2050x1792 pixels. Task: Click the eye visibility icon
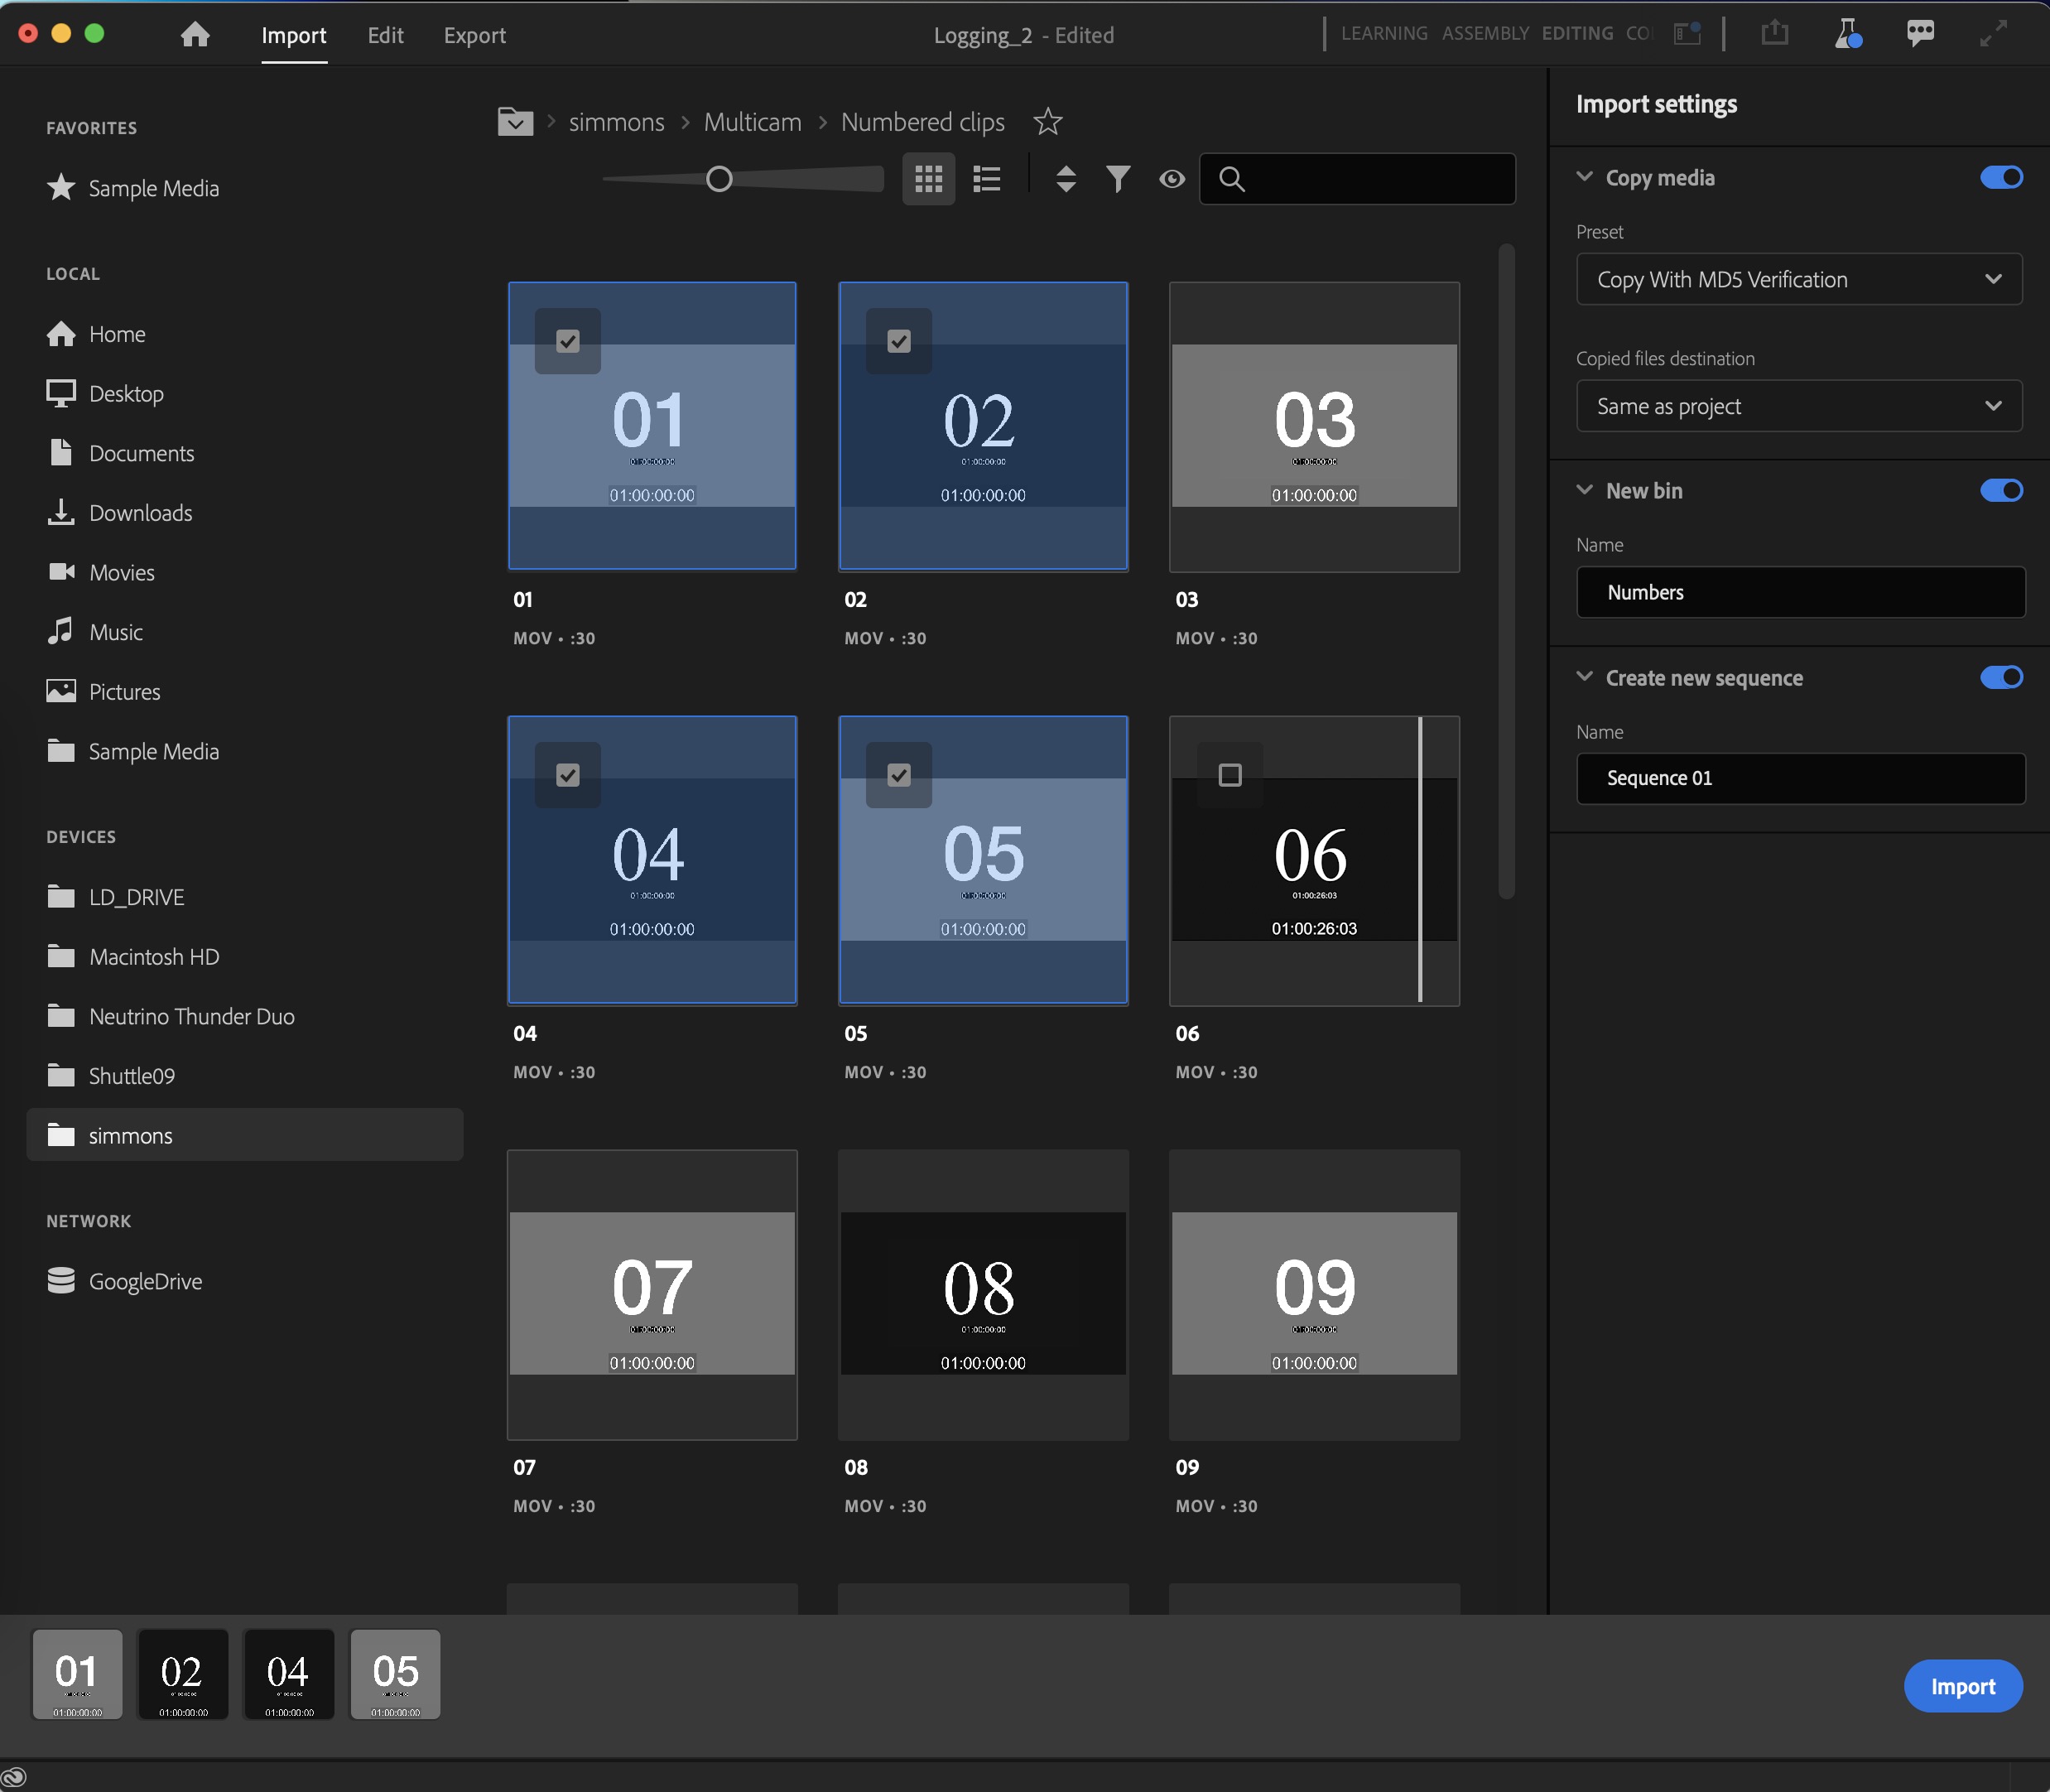tap(1172, 178)
